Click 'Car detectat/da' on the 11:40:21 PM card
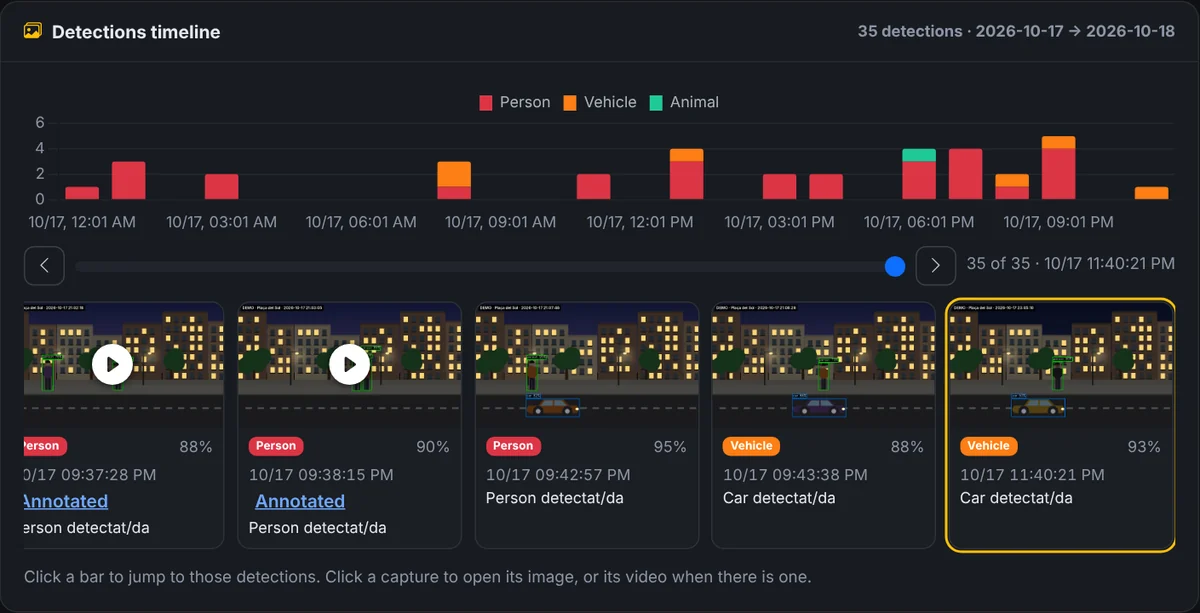Image resolution: width=1200 pixels, height=613 pixels. 1016,498
